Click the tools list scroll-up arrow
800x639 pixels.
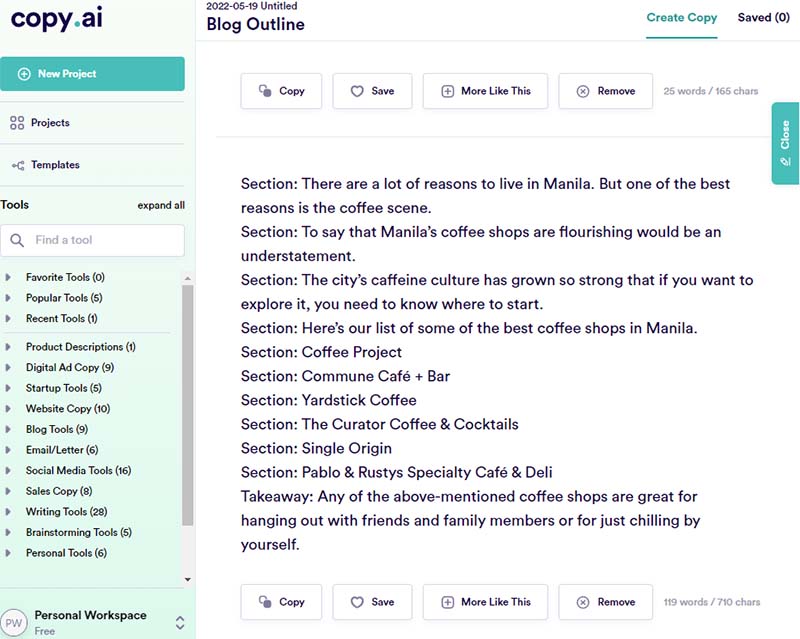tap(188, 279)
